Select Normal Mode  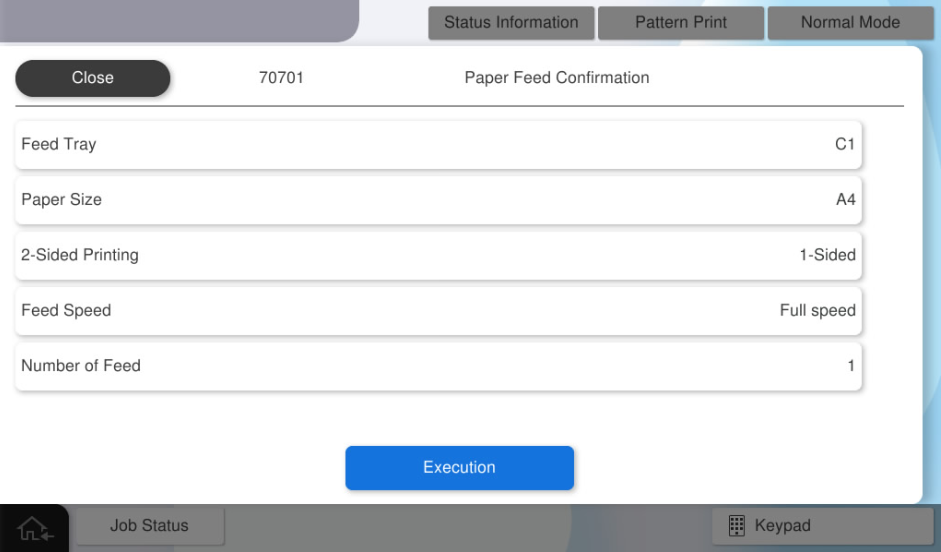point(850,23)
